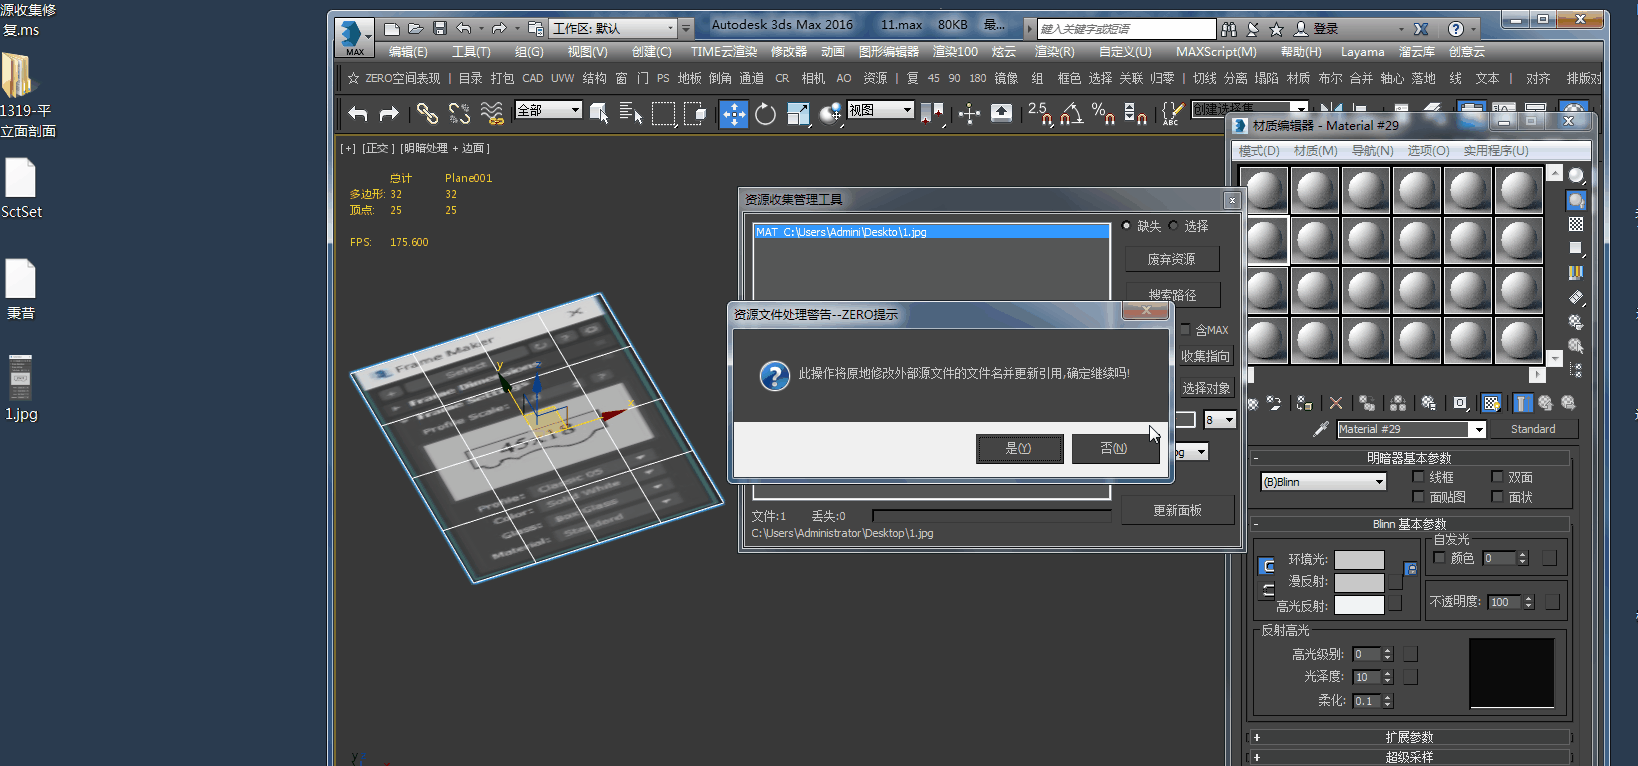Image resolution: width=1638 pixels, height=766 pixels.
Task: Expand the 扩展参数 rollout
Action: 1409,737
